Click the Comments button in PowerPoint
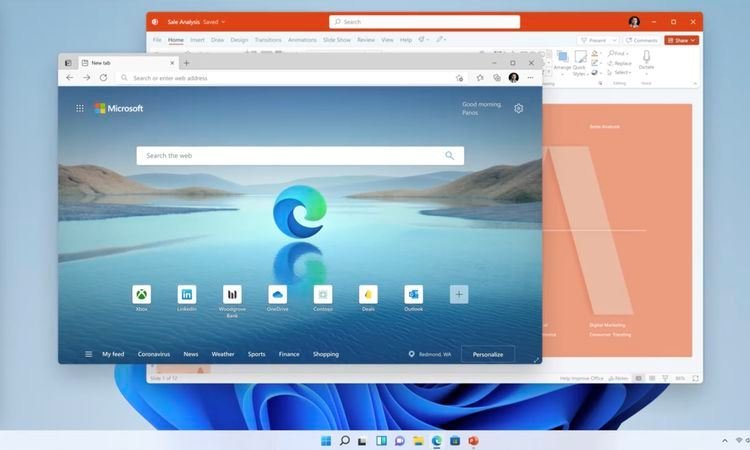The width and height of the screenshot is (750, 450). [x=643, y=40]
